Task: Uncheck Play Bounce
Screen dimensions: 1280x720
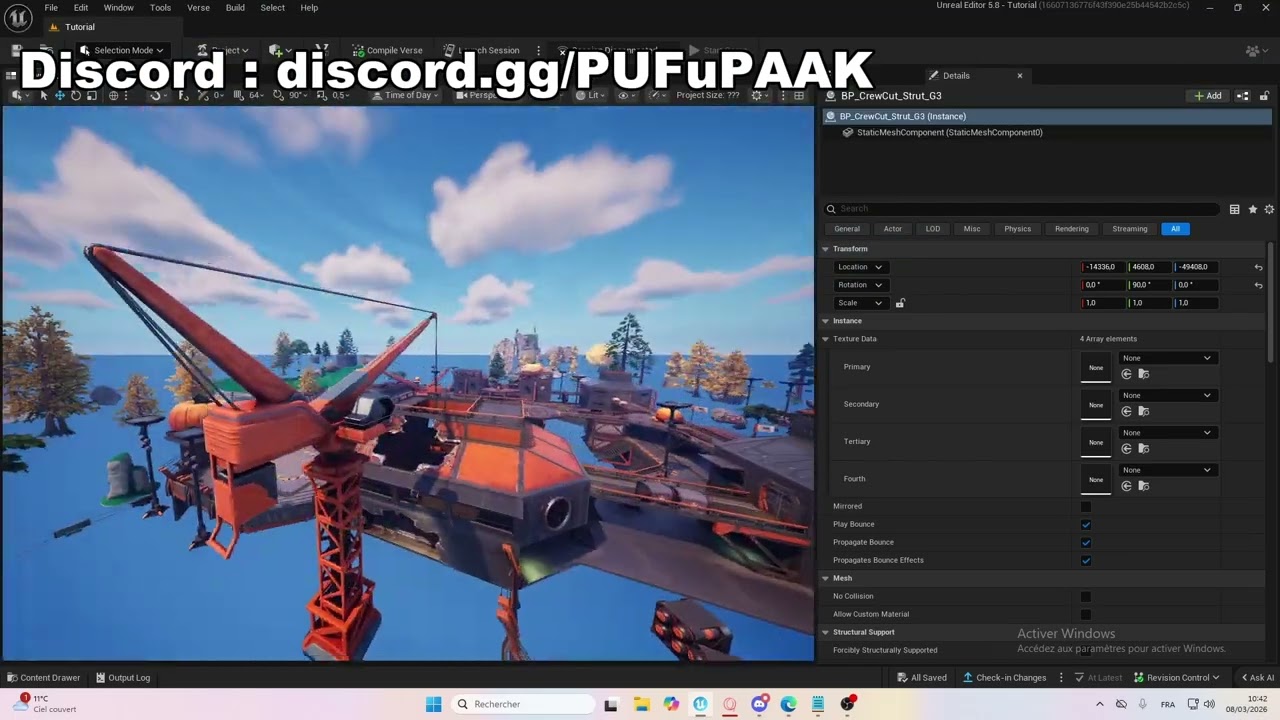Action: click(1086, 525)
